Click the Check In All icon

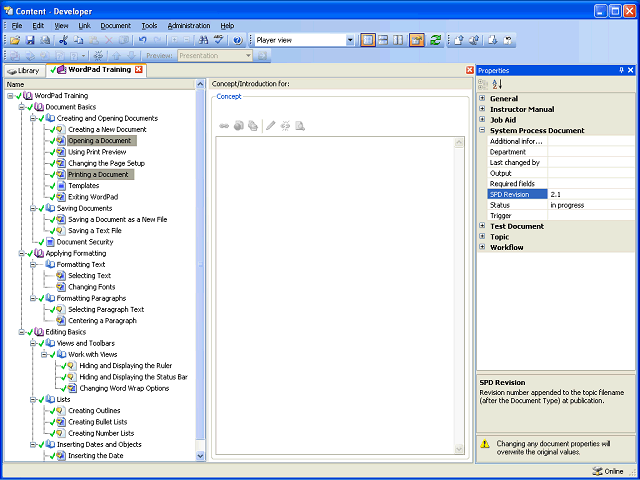[474, 40]
